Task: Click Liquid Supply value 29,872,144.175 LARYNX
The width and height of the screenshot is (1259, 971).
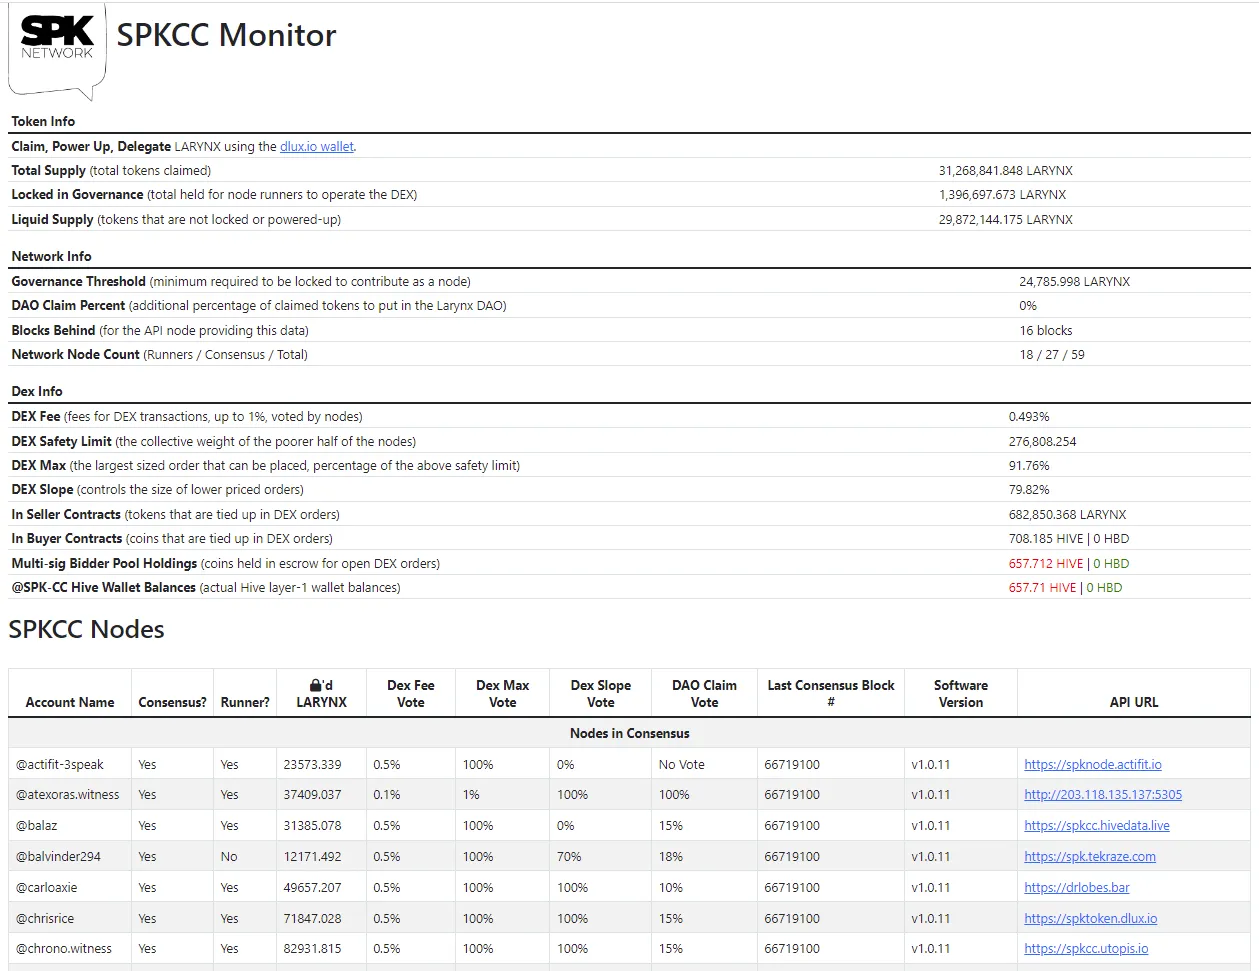Action: coord(1005,220)
